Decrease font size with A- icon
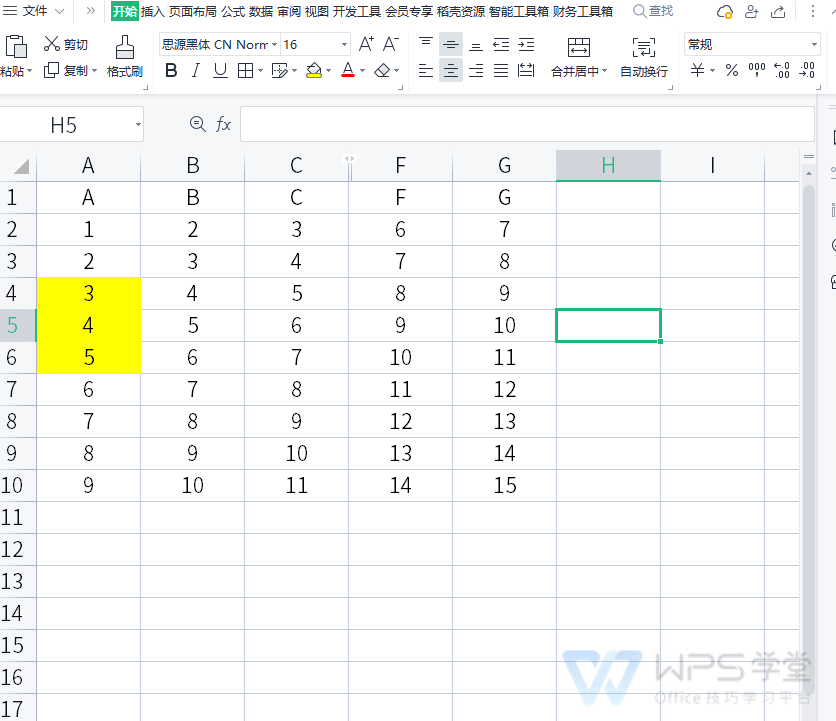This screenshot has width=836, height=721. click(390, 44)
